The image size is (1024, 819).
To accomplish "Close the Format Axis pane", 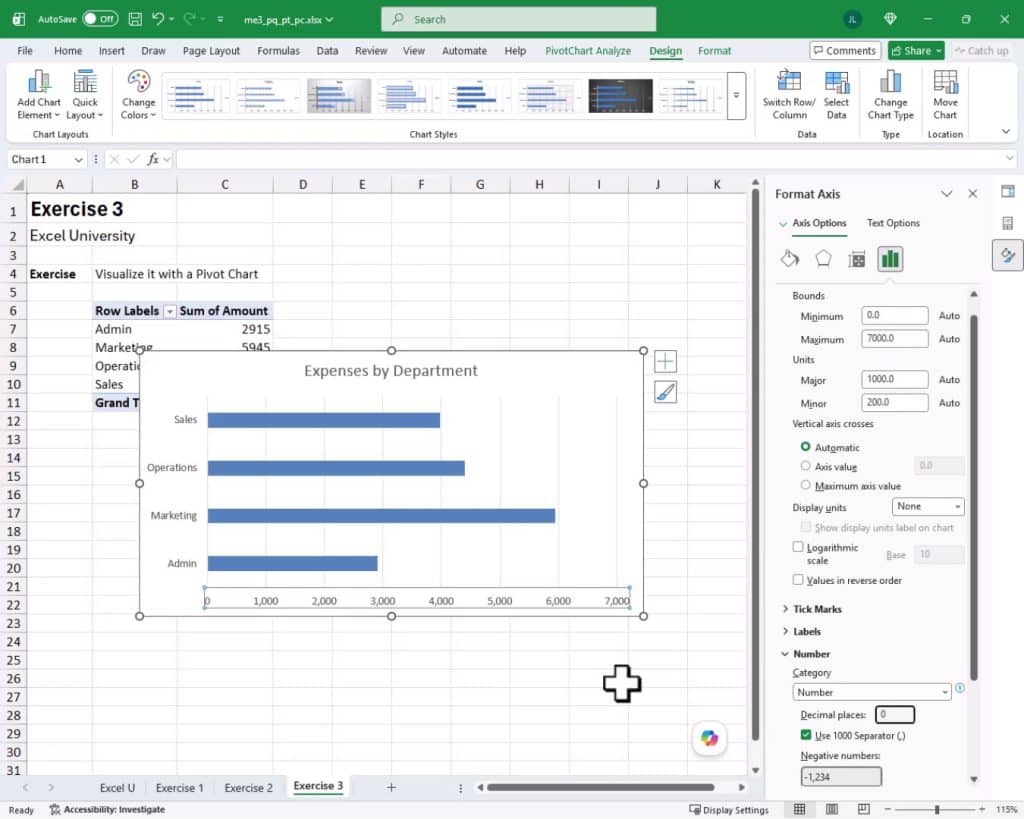I will (x=972, y=193).
